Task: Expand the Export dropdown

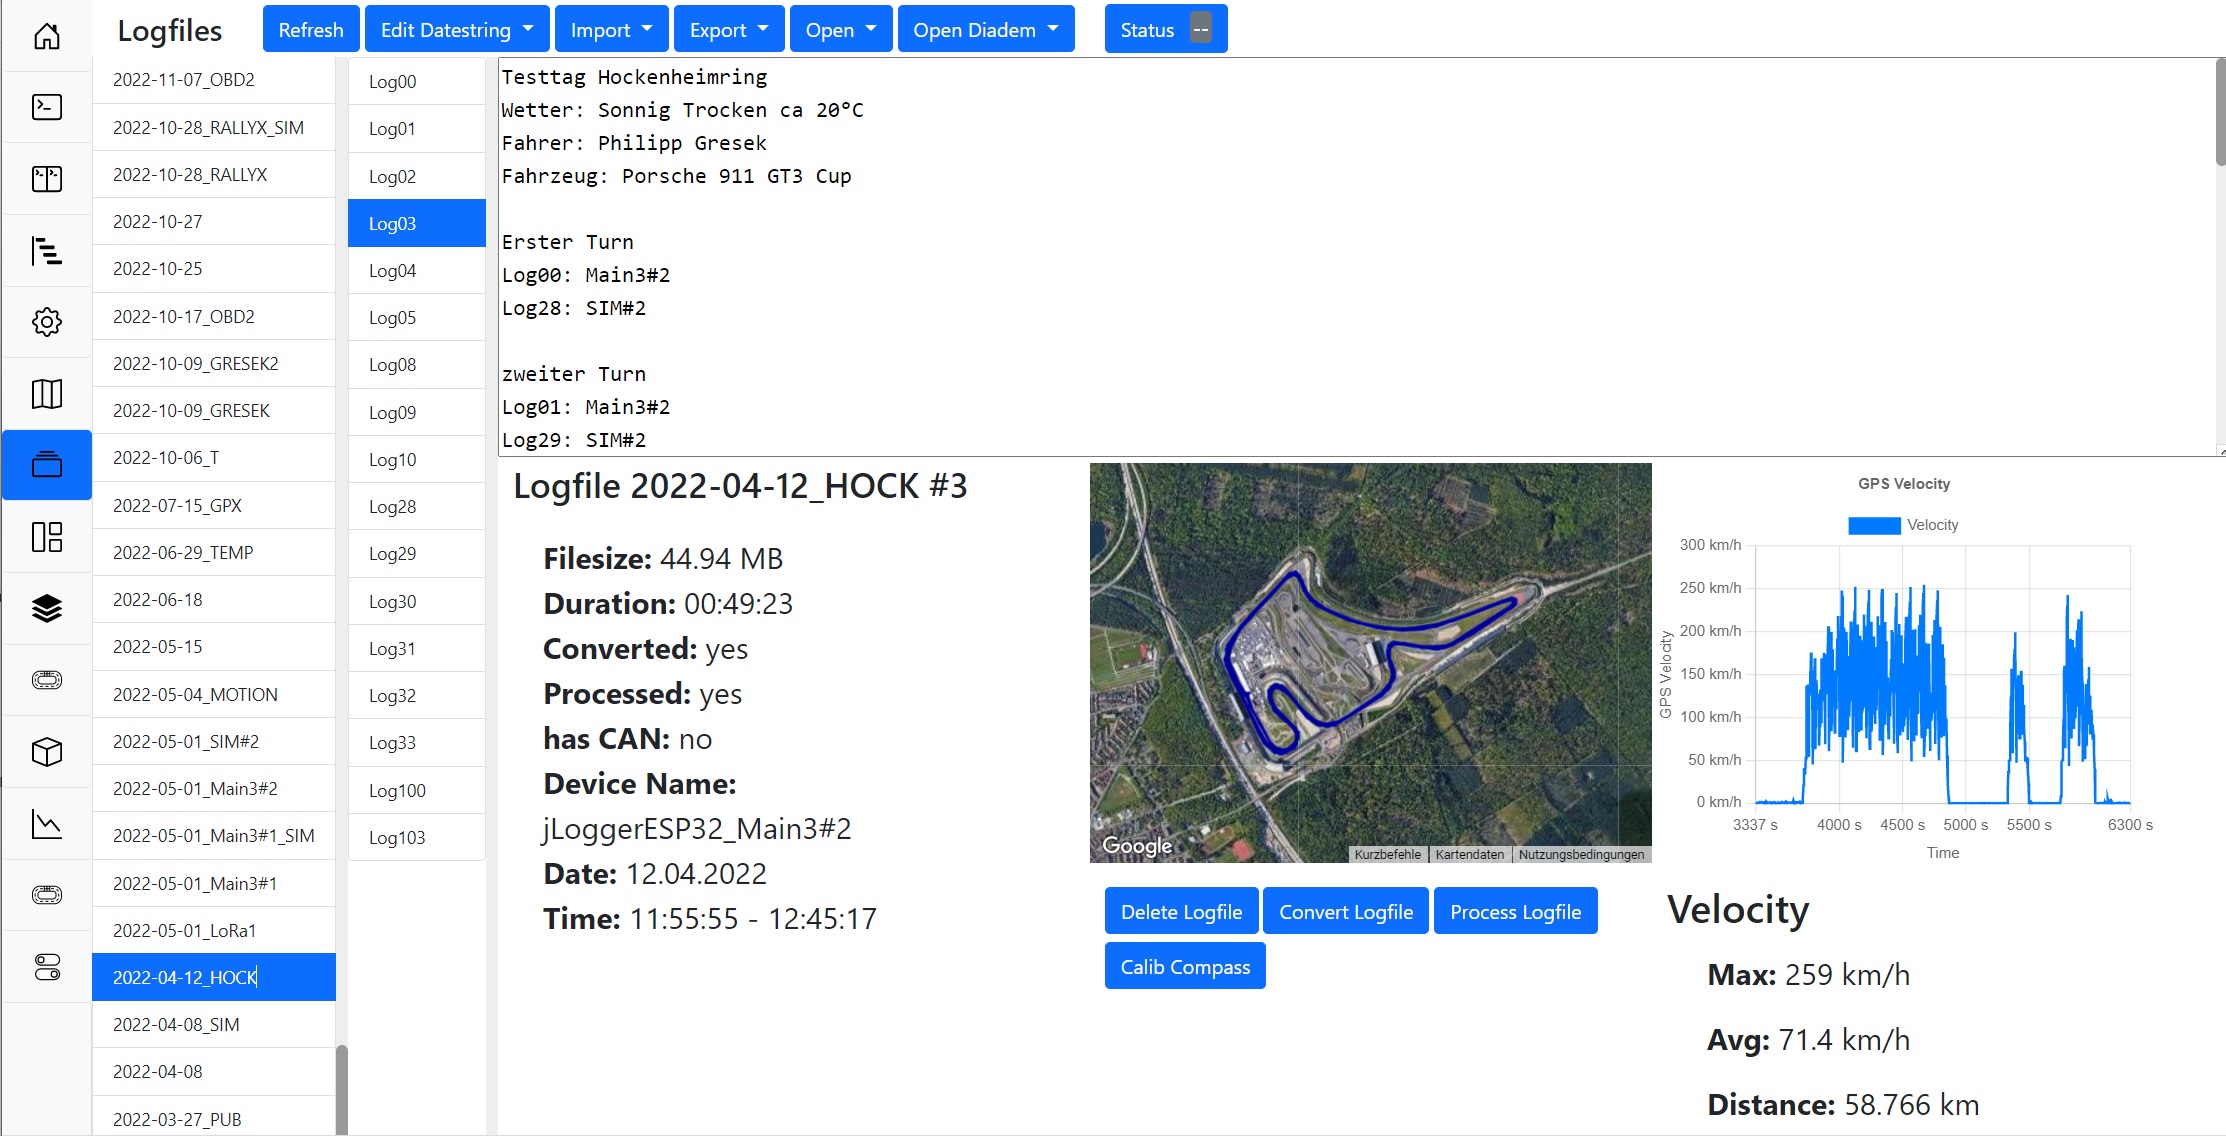Action: (x=729, y=30)
